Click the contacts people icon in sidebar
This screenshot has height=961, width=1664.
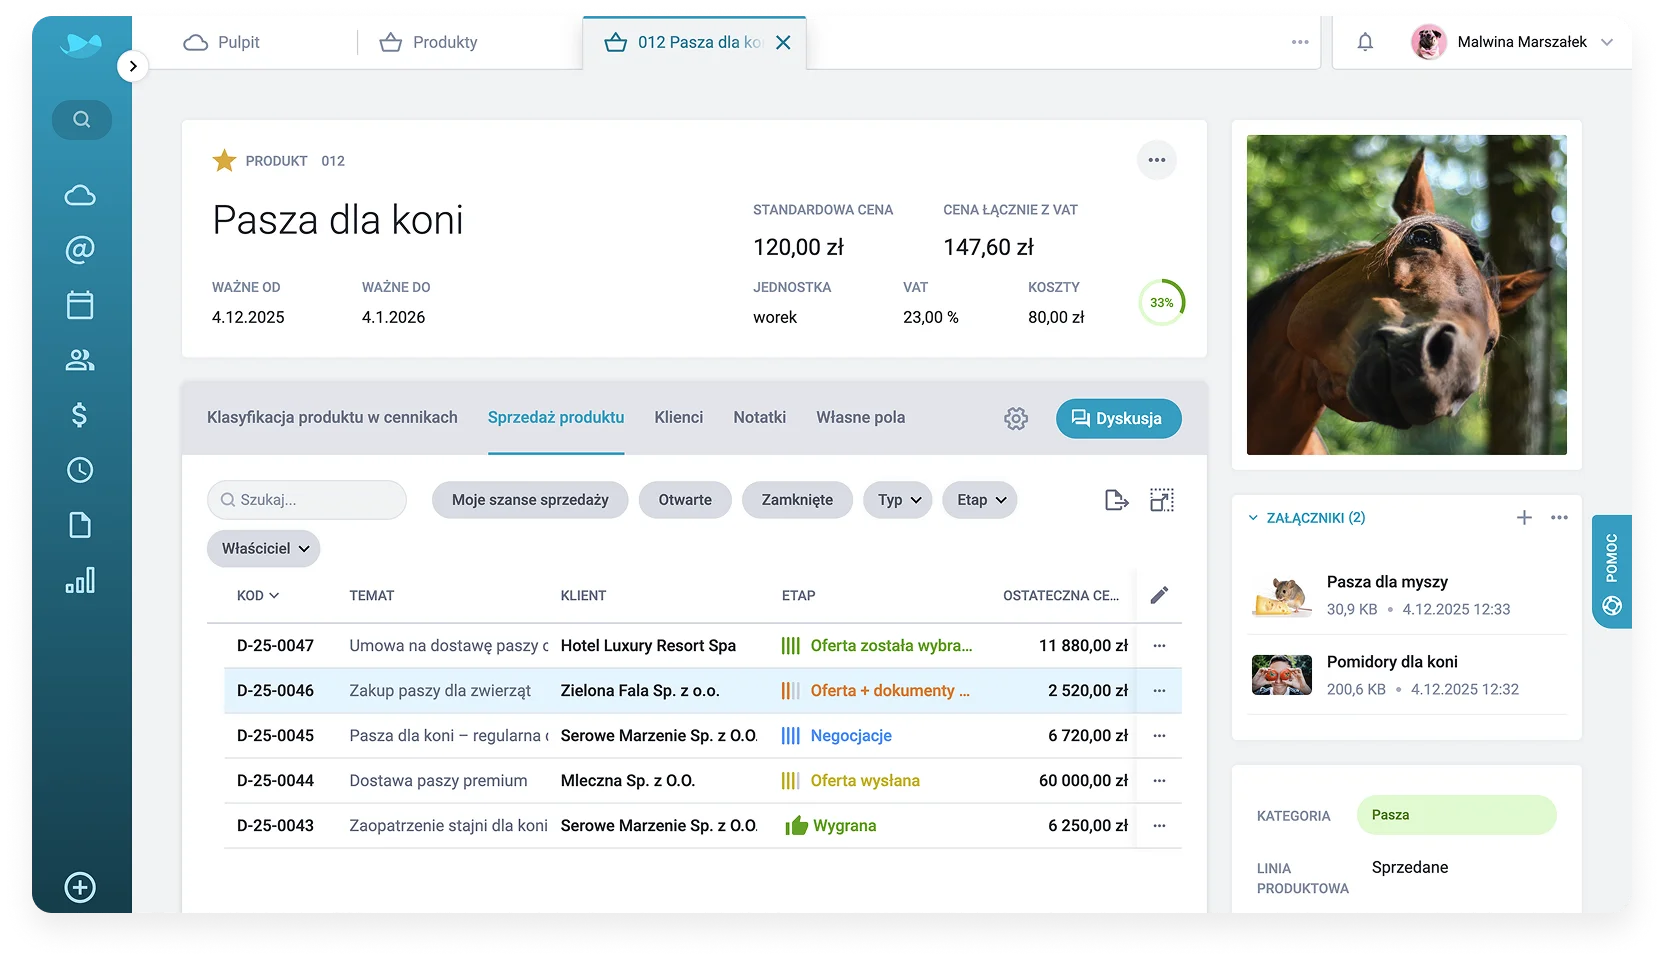pos(80,360)
